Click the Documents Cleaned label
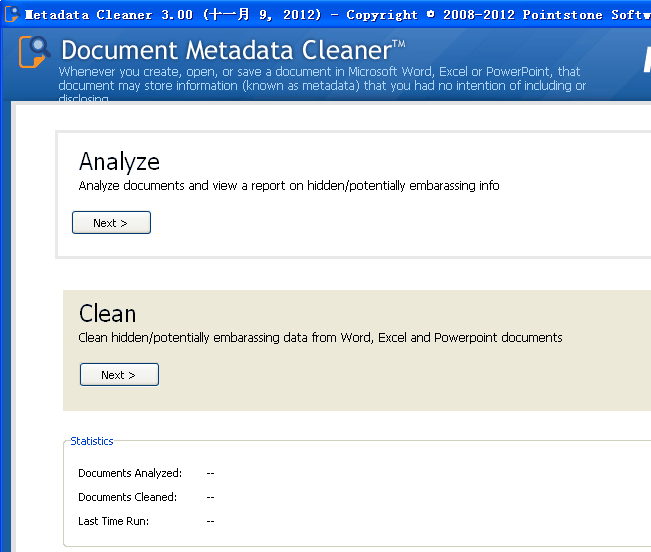Image resolution: width=651 pixels, height=552 pixels. [127, 497]
